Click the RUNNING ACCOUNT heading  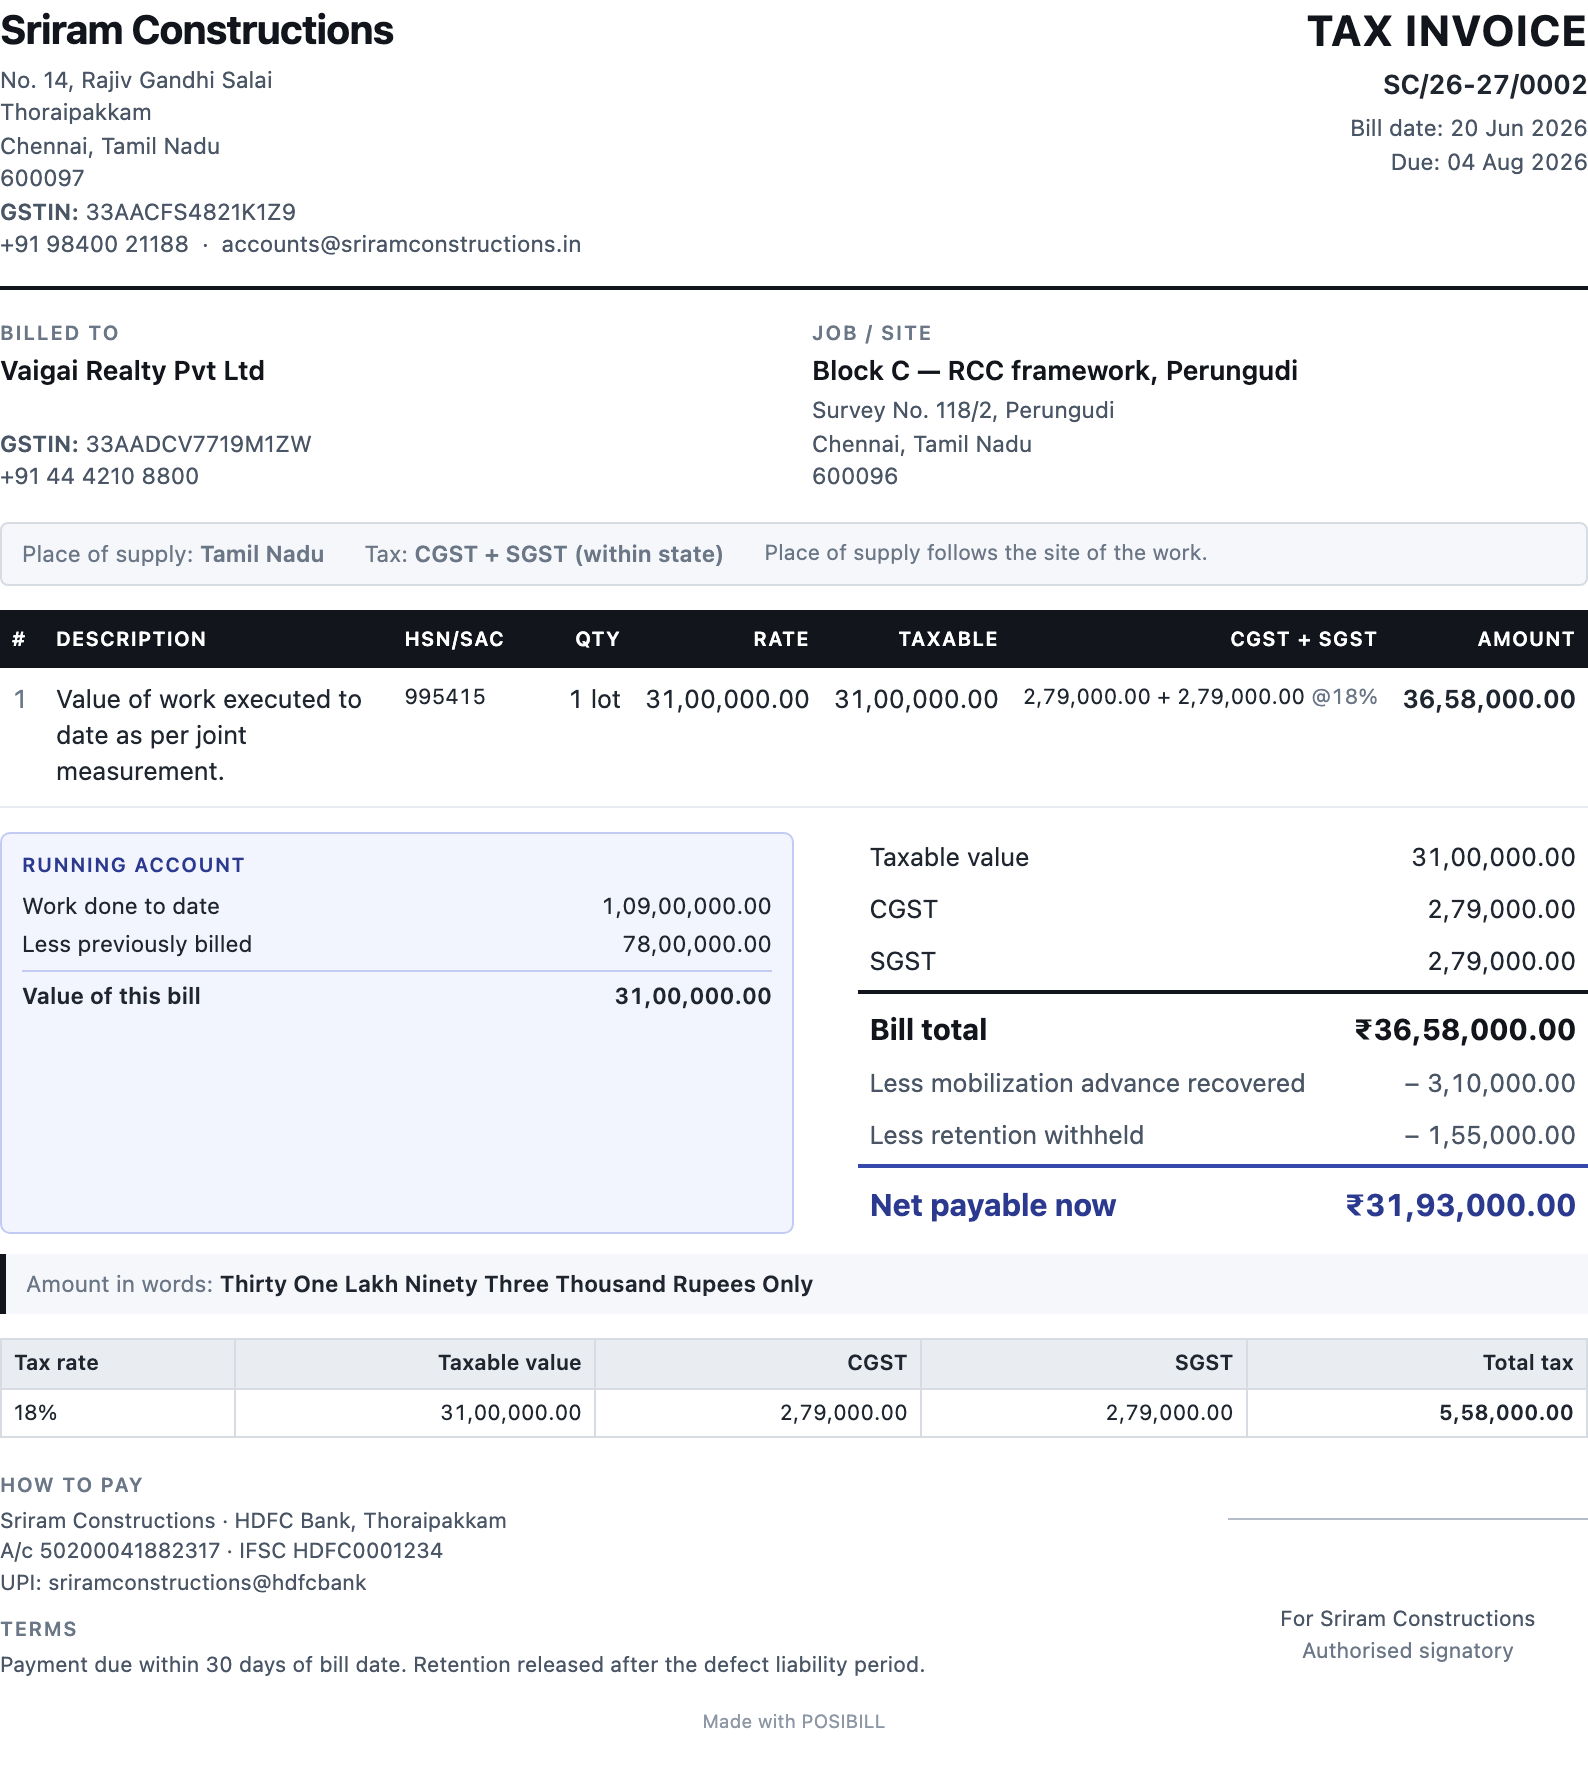133,865
